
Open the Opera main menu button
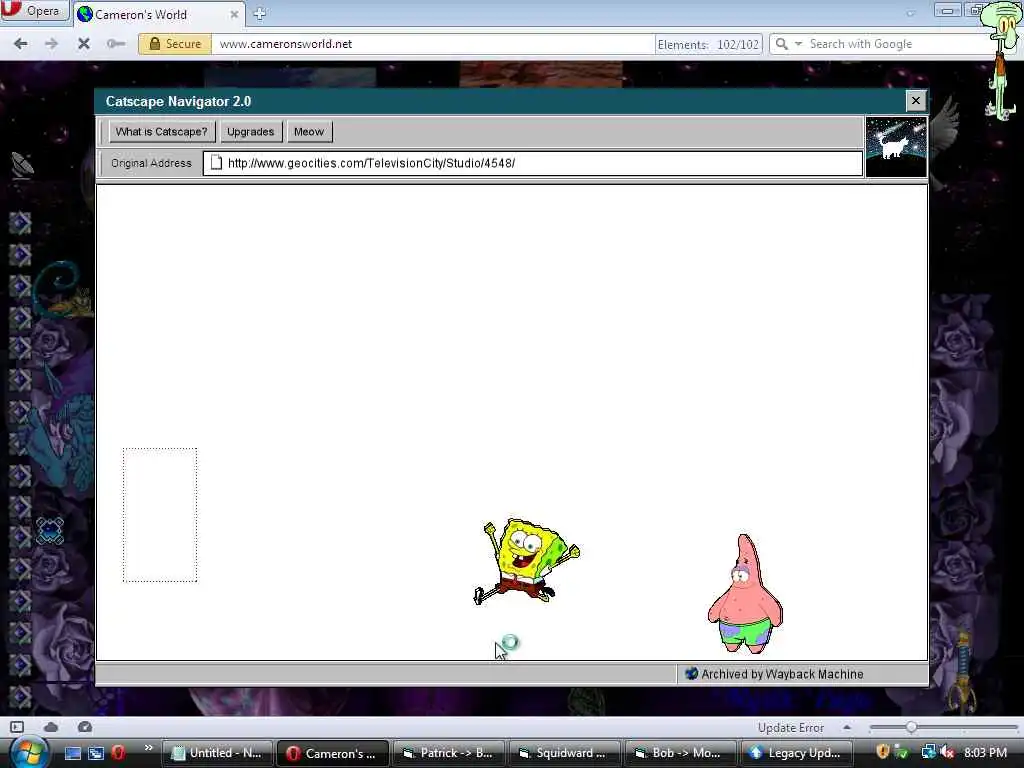[x=35, y=11]
